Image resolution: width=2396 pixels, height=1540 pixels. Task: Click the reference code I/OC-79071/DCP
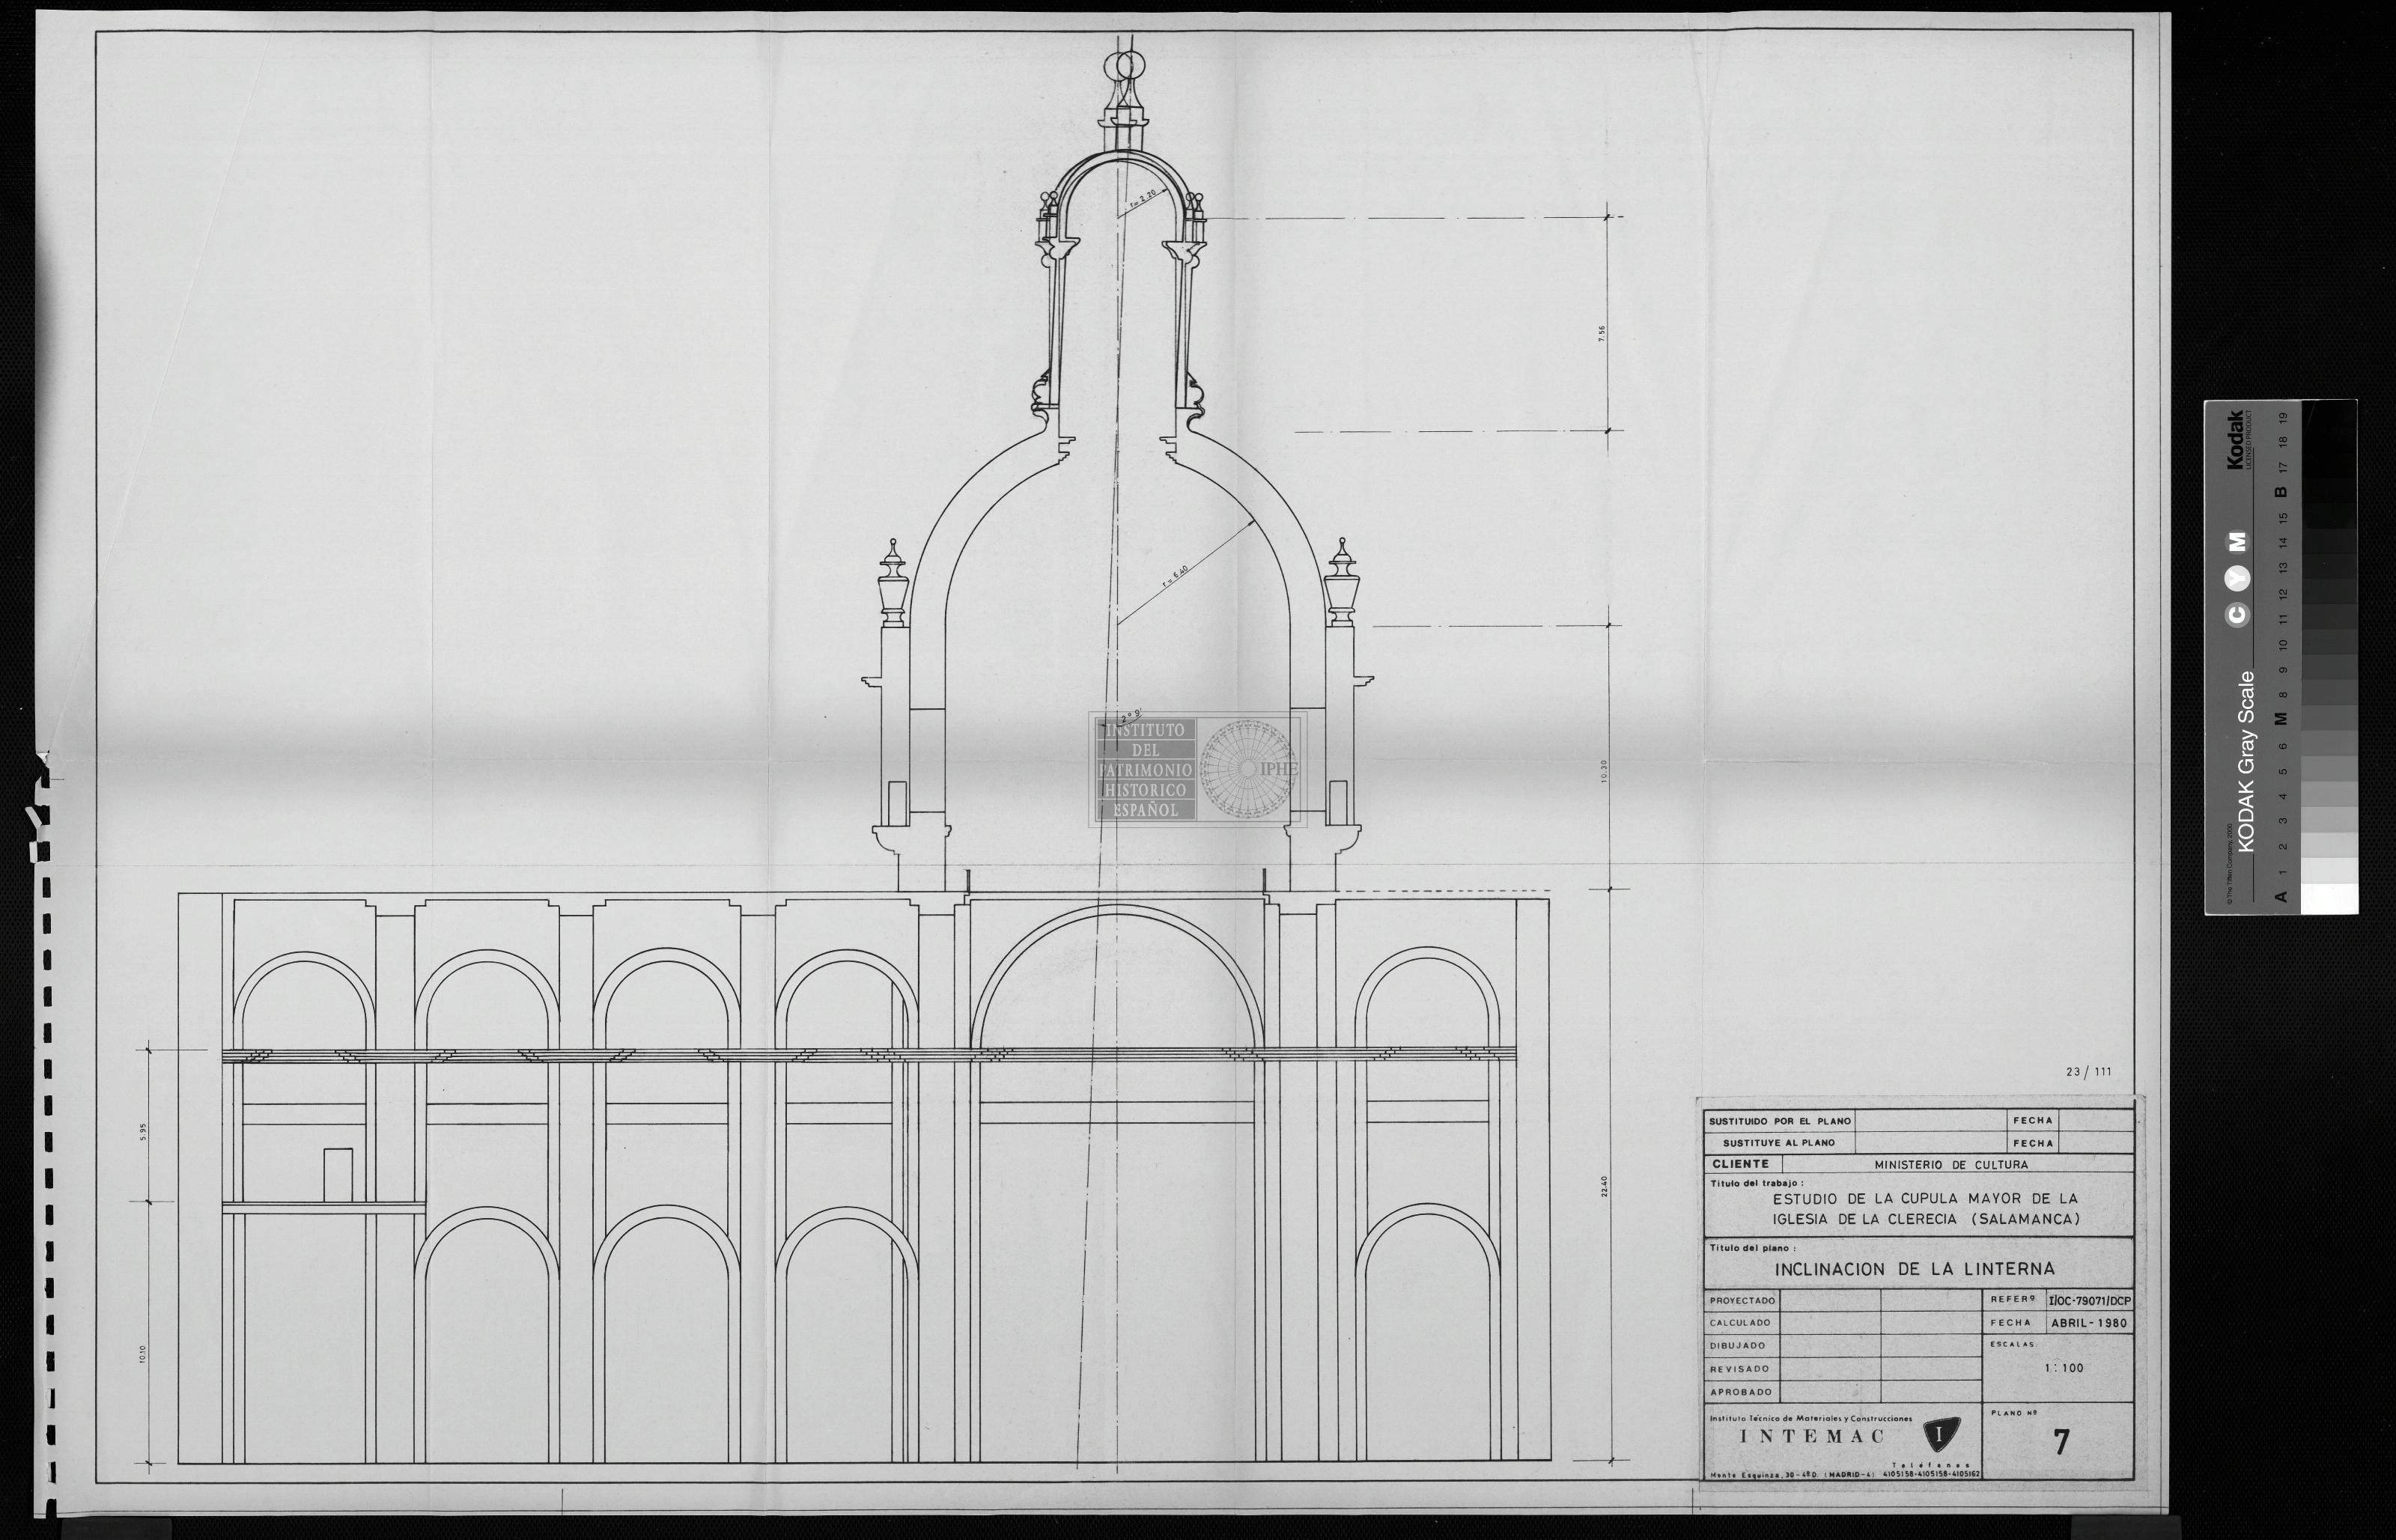point(2089,1301)
